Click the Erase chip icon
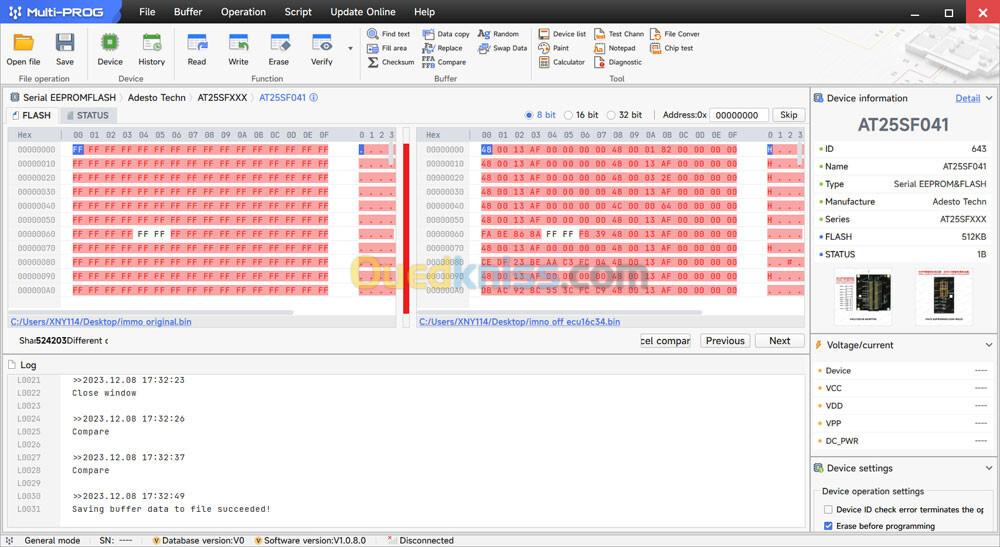The height and width of the screenshot is (547, 1000). point(279,43)
